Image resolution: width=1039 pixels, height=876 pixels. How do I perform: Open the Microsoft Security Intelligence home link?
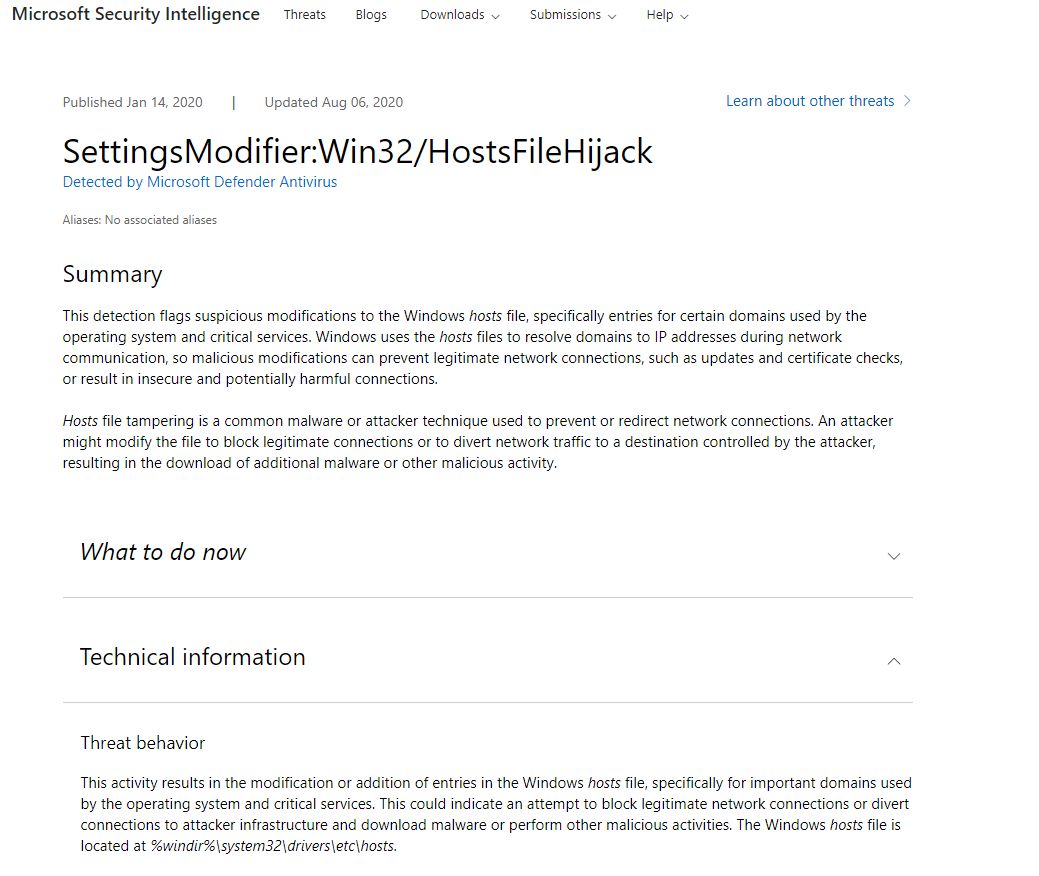pos(135,14)
